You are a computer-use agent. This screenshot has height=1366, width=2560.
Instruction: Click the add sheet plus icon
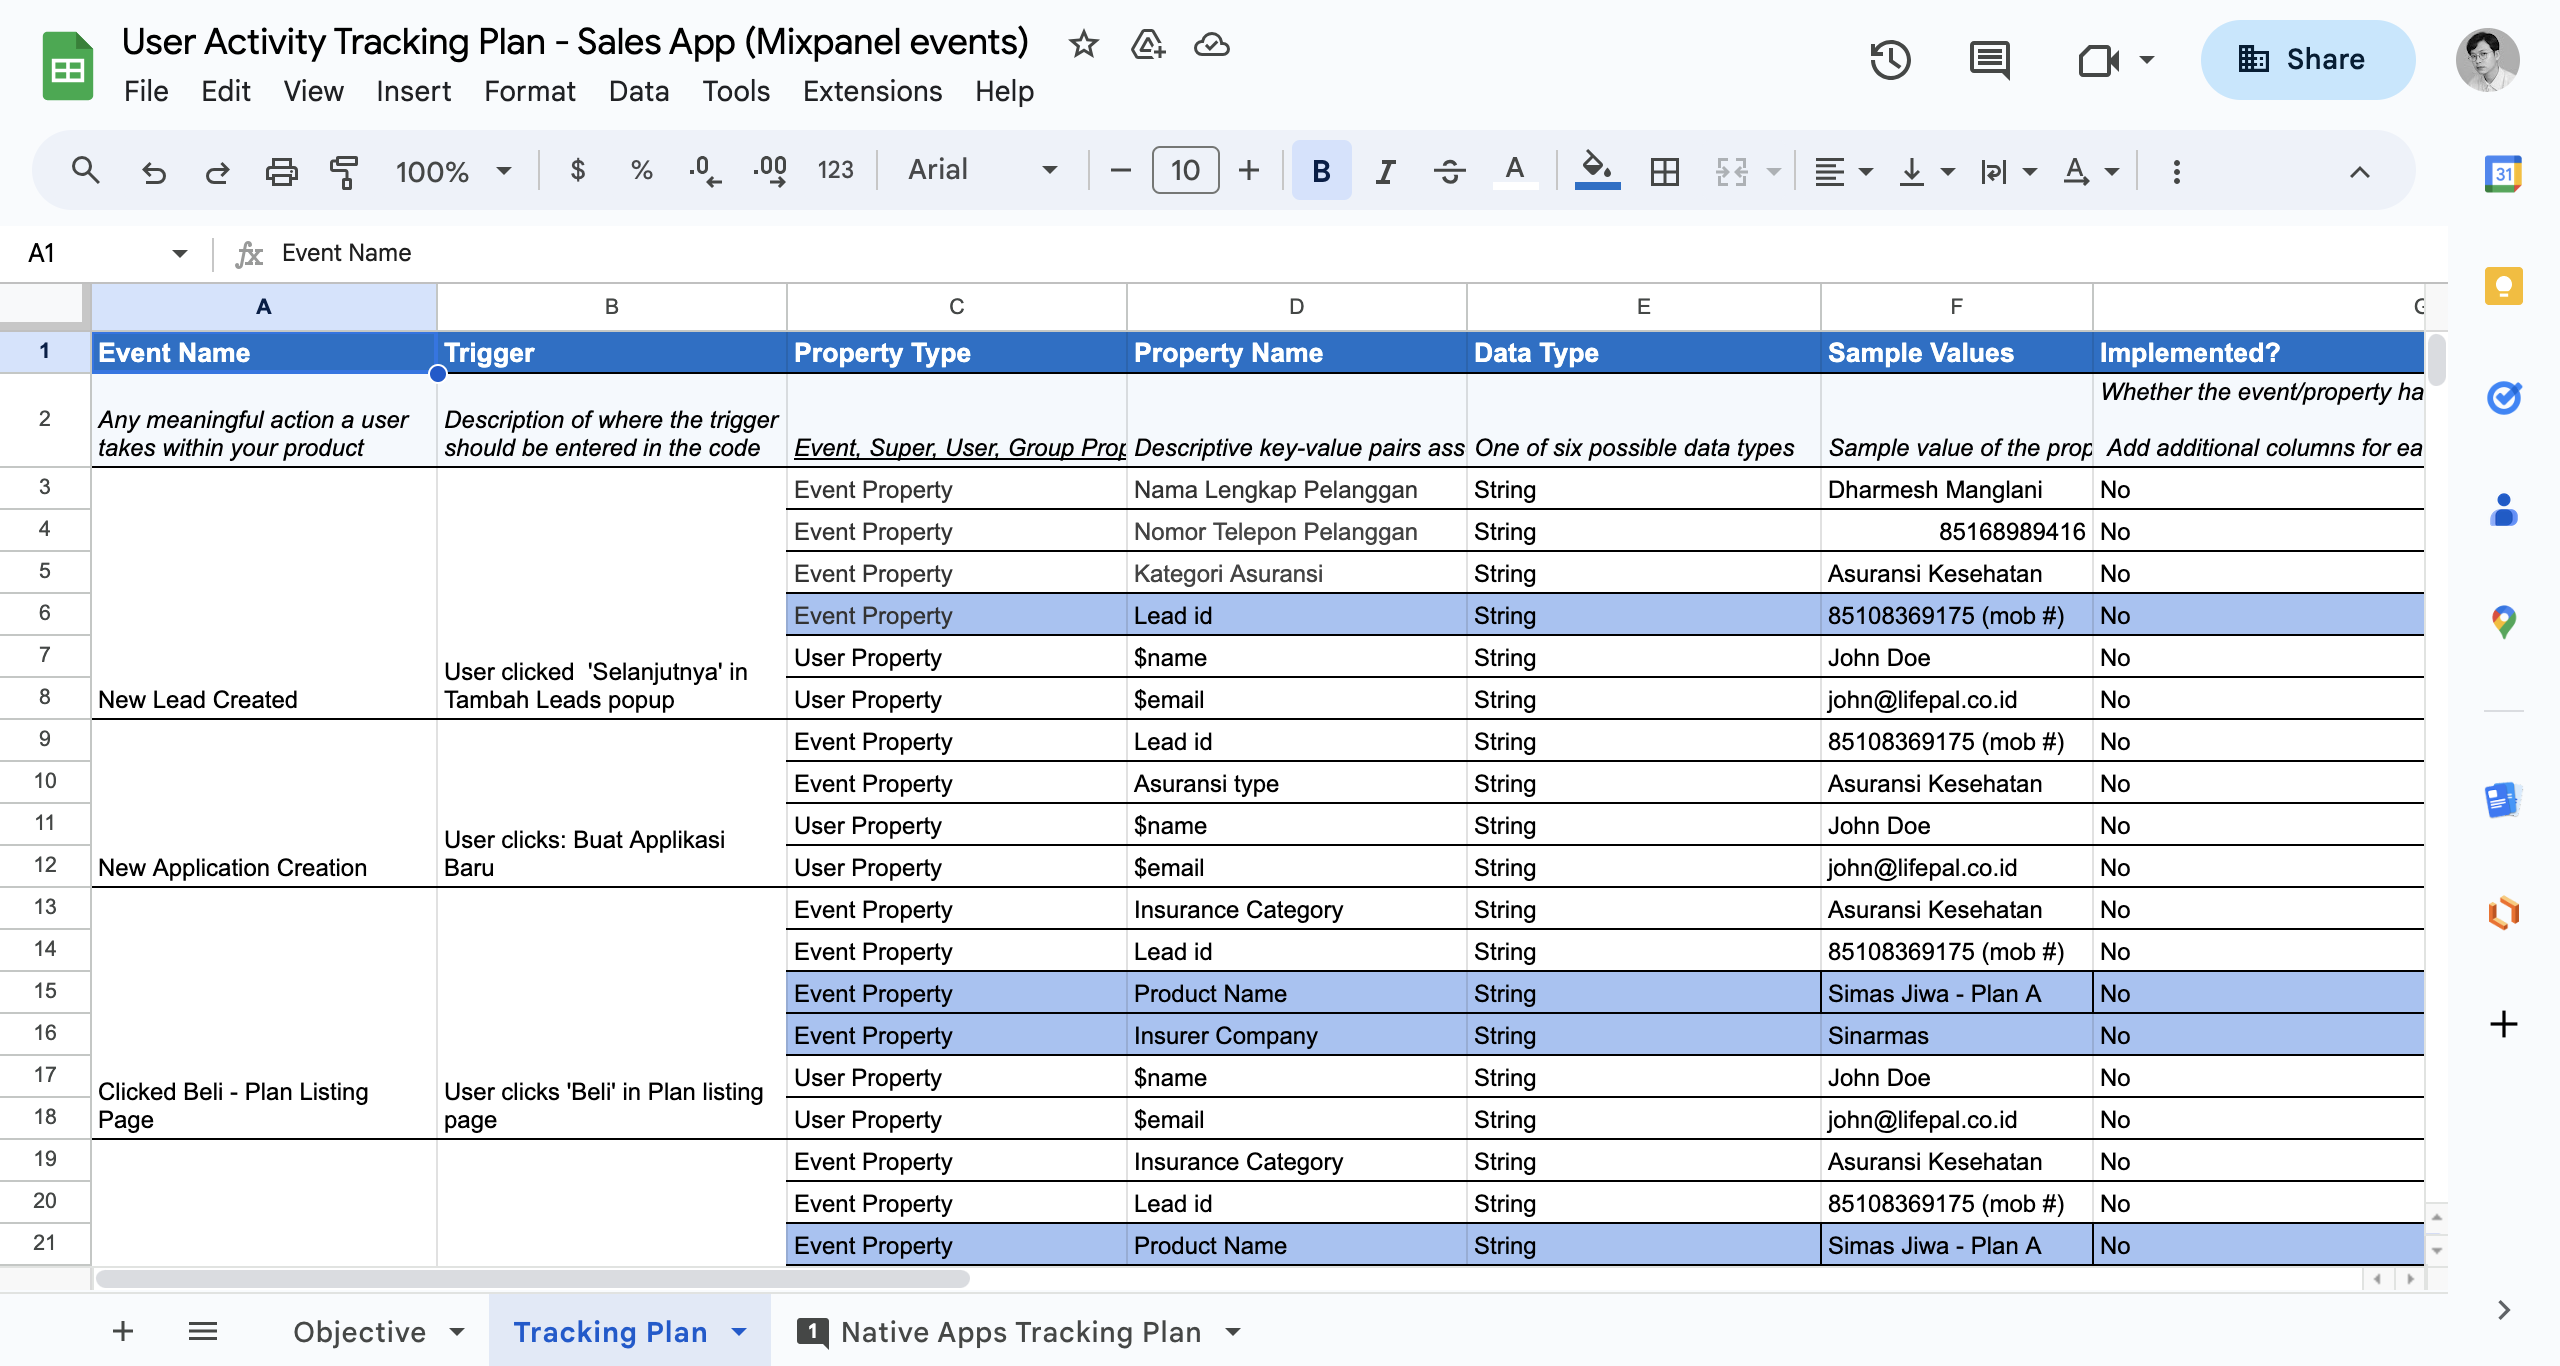[x=123, y=1331]
